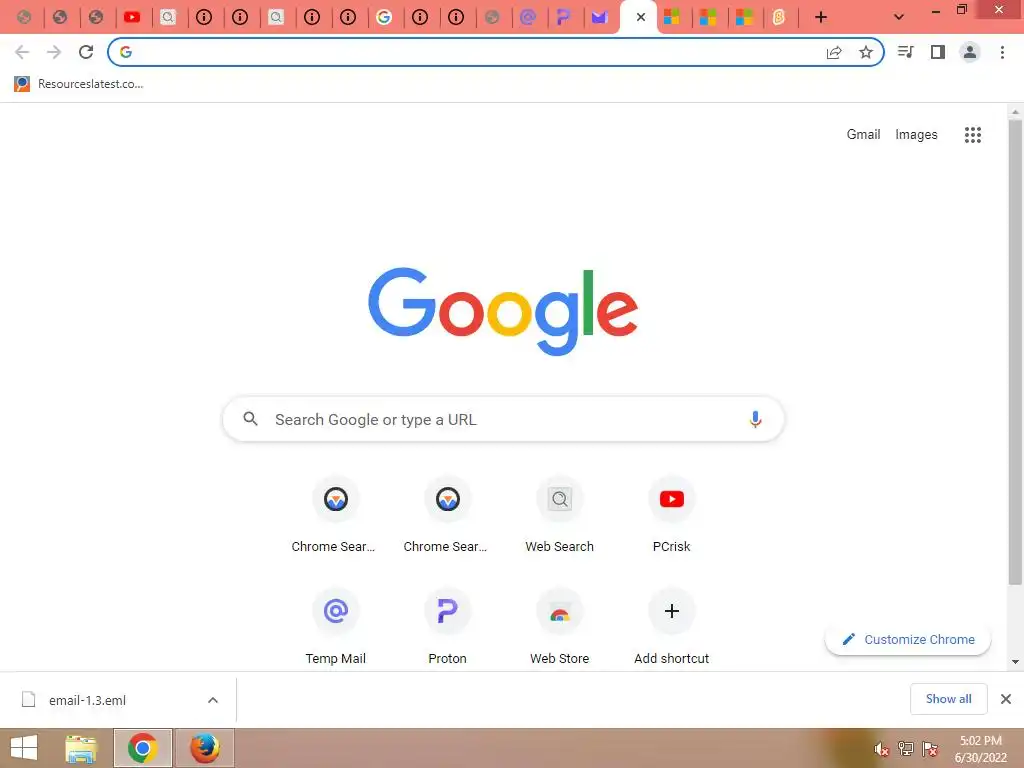Open the Chrome profile avatar menu
The width and height of the screenshot is (1024, 768).
click(970, 52)
